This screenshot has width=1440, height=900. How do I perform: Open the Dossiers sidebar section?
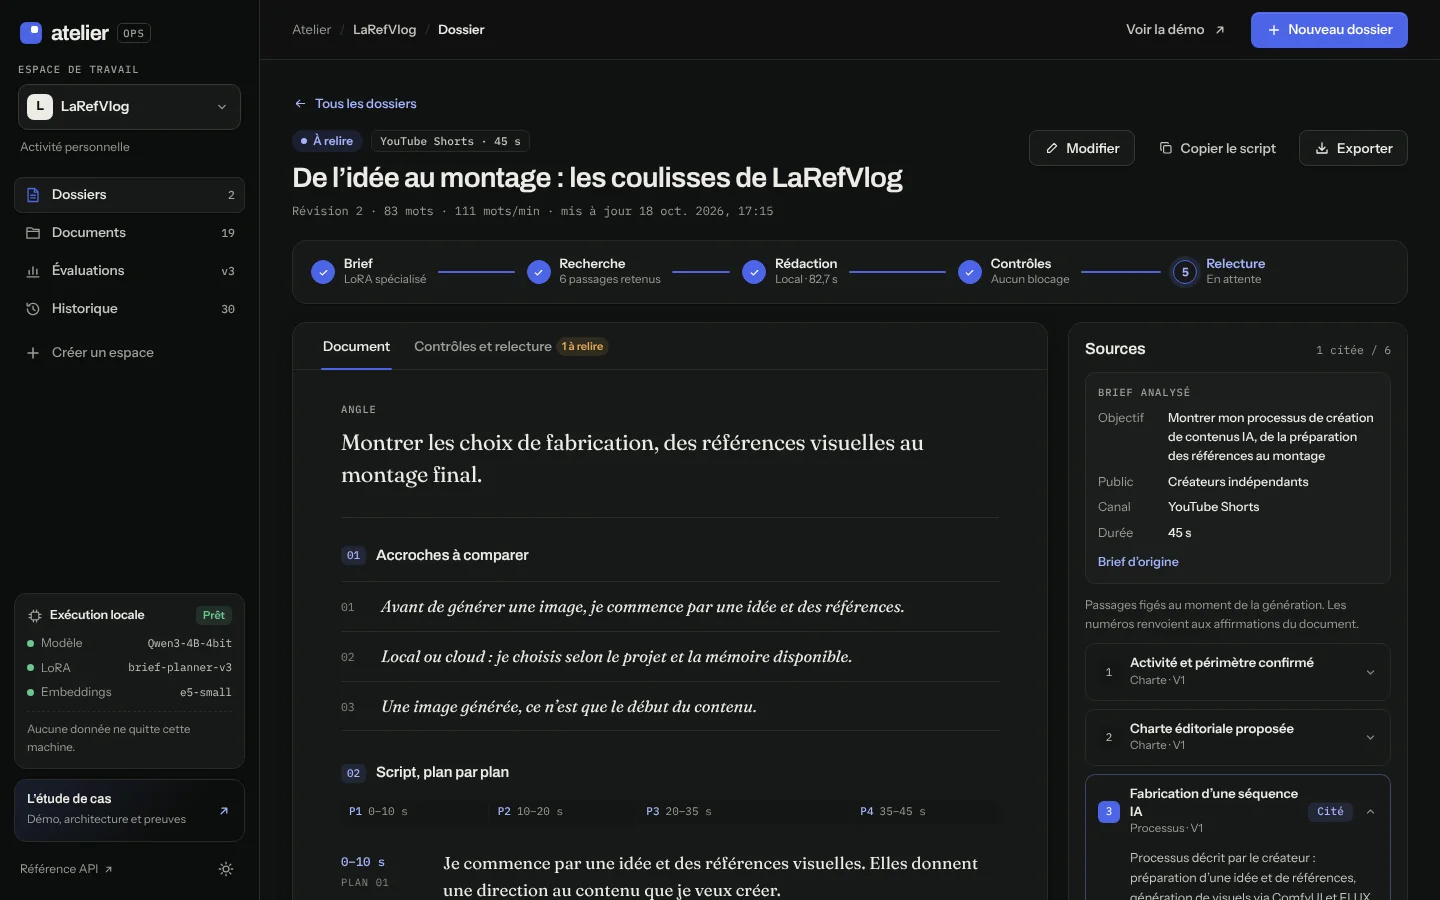click(129, 195)
